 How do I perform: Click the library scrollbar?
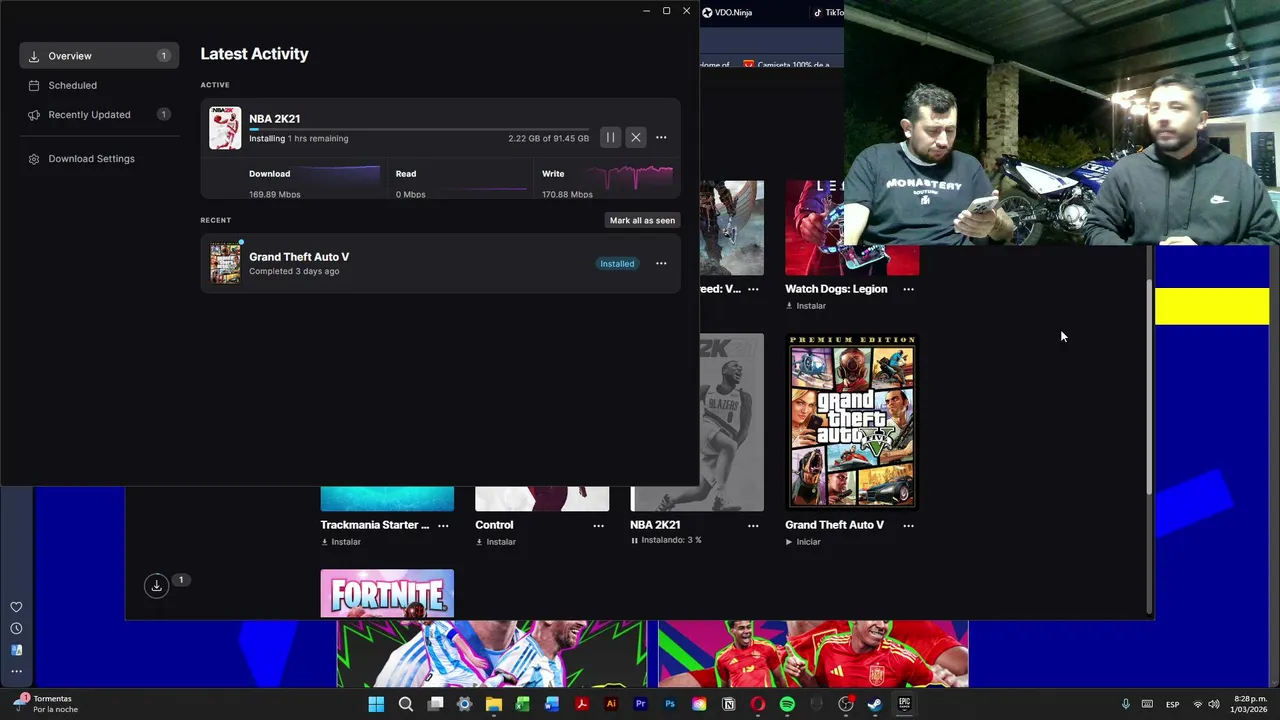pos(1150,388)
